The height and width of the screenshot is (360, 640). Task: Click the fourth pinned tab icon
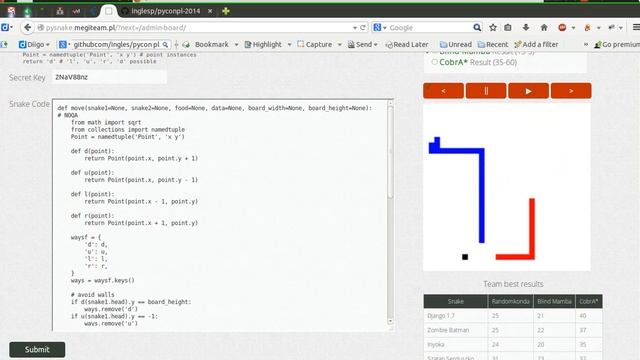point(60,11)
